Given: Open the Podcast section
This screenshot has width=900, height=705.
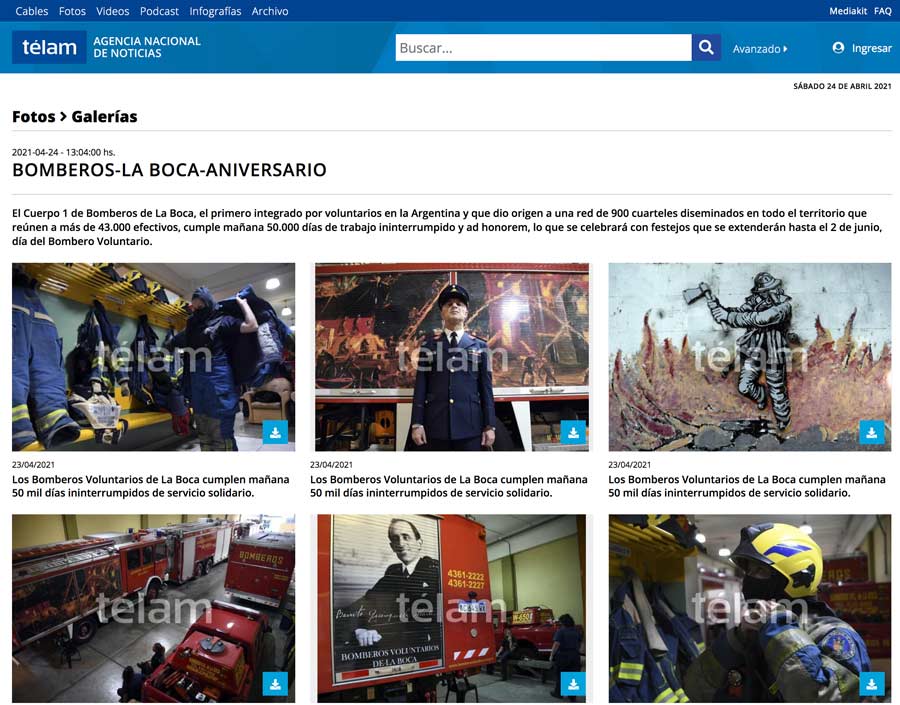Looking at the screenshot, I should (159, 11).
